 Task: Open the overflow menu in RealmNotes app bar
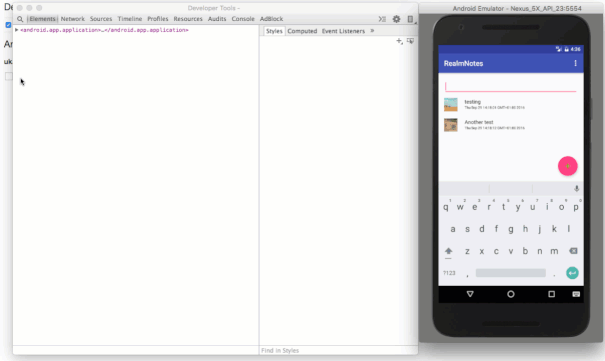coord(575,63)
